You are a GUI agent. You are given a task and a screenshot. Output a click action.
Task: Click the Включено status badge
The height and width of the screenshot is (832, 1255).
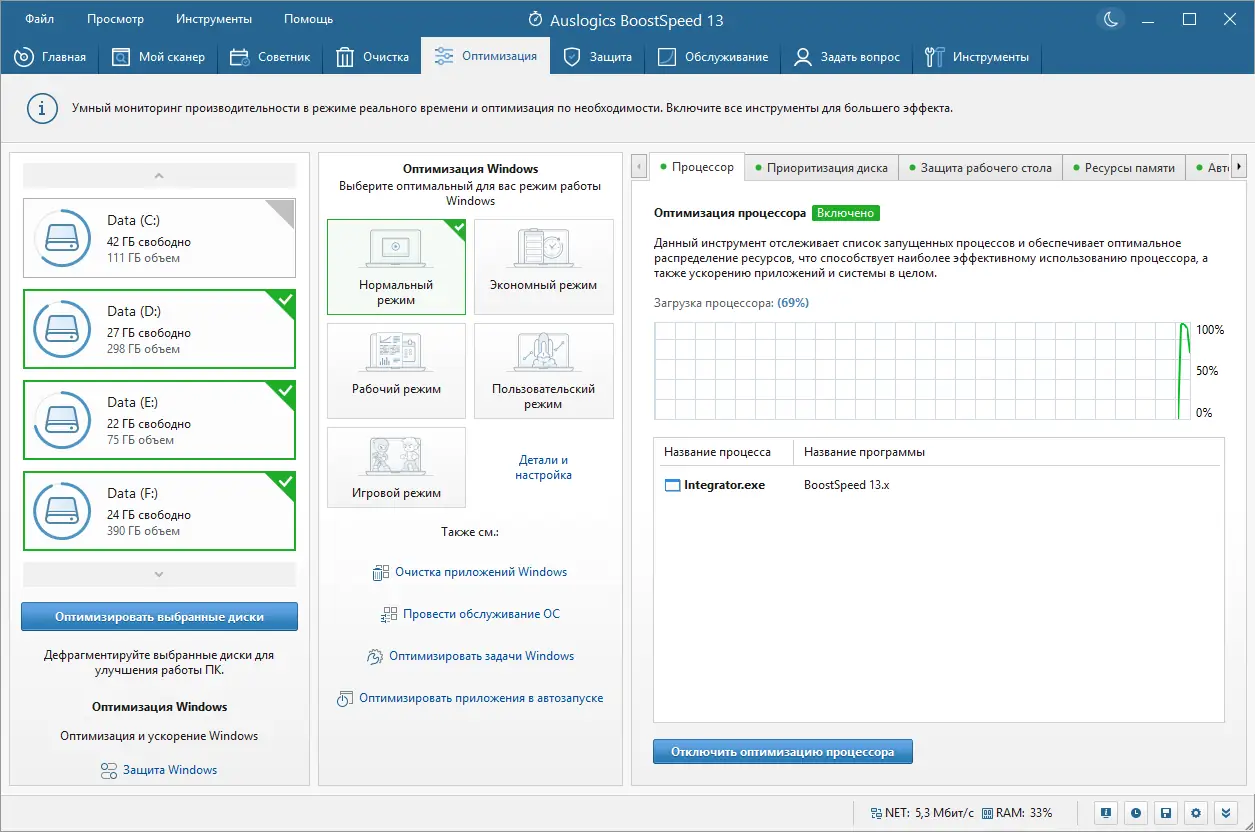click(846, 213)
